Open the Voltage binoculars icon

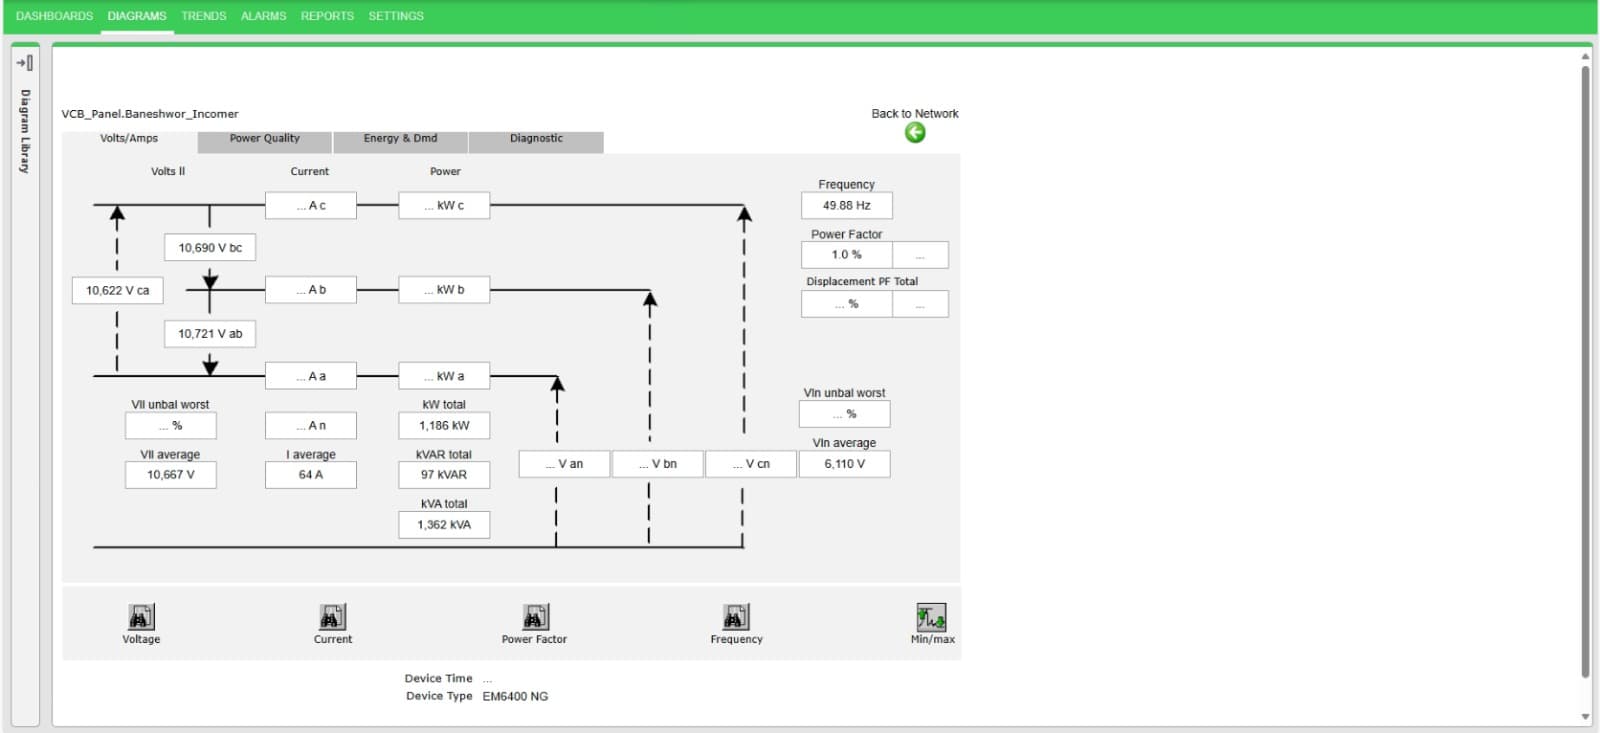[x=141, y=617]
